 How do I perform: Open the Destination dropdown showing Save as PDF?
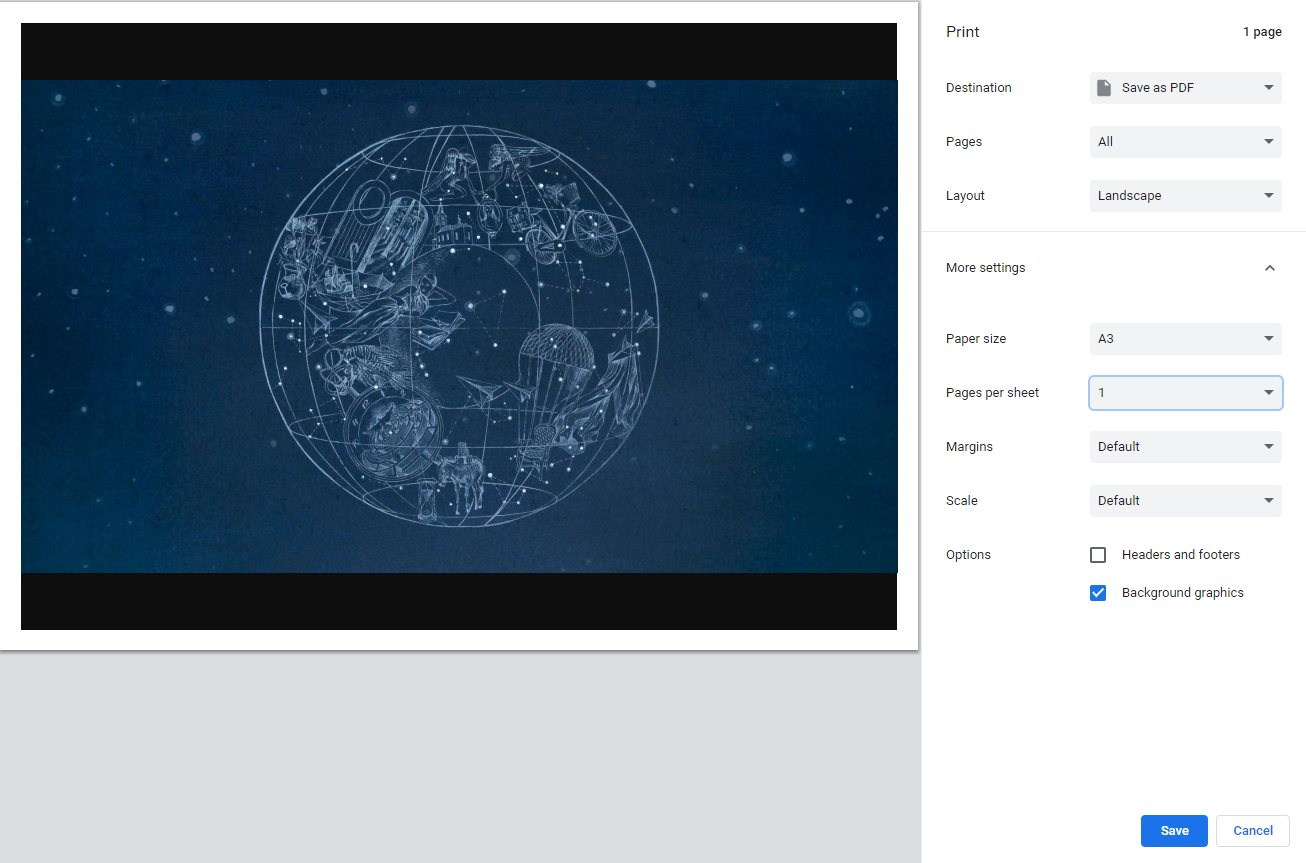click(x=1185, y=88)
